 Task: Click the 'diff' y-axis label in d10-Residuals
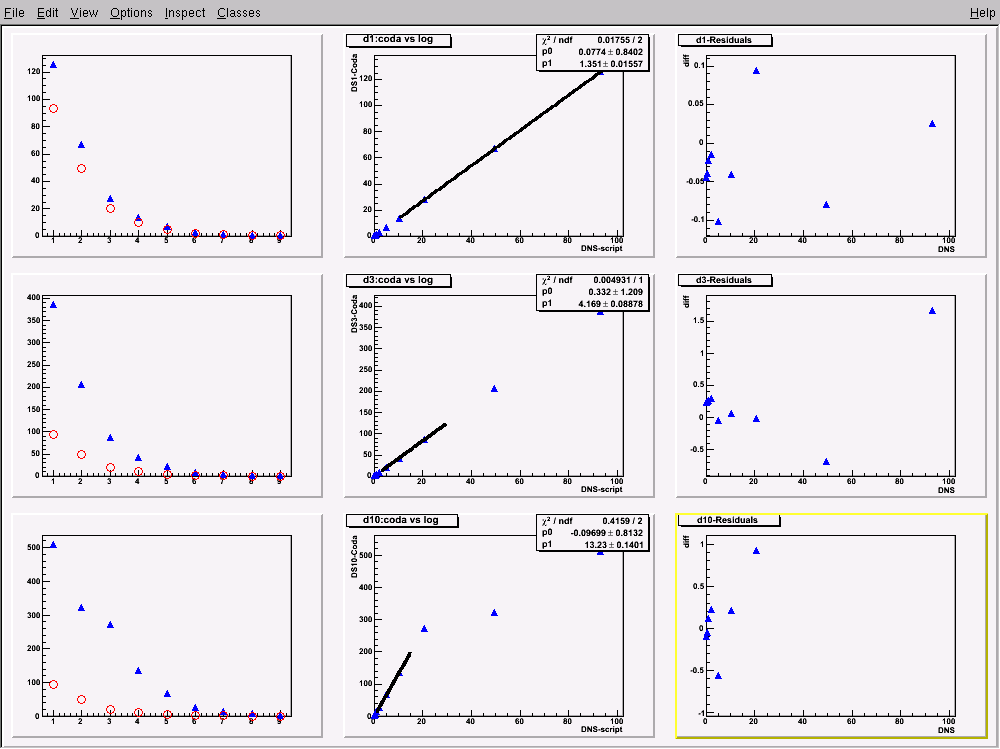coord(686,542)
